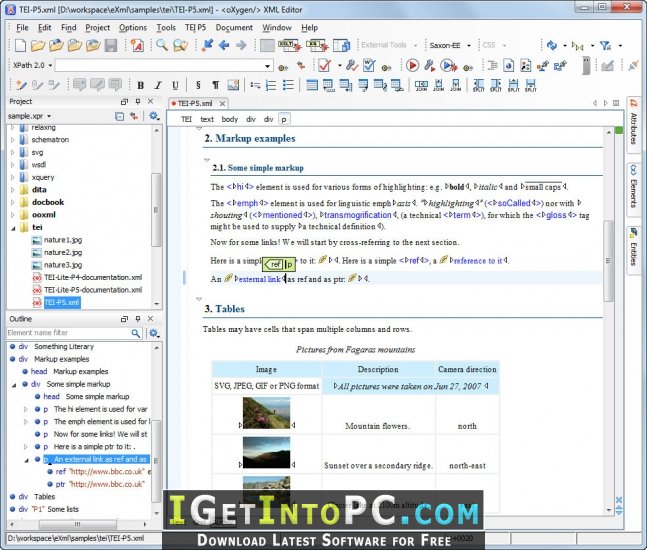Image resolution: width=647 pixels, height=550 pixels.
Task: Click the first SPLIT cells icon
Action: [479, 85]
